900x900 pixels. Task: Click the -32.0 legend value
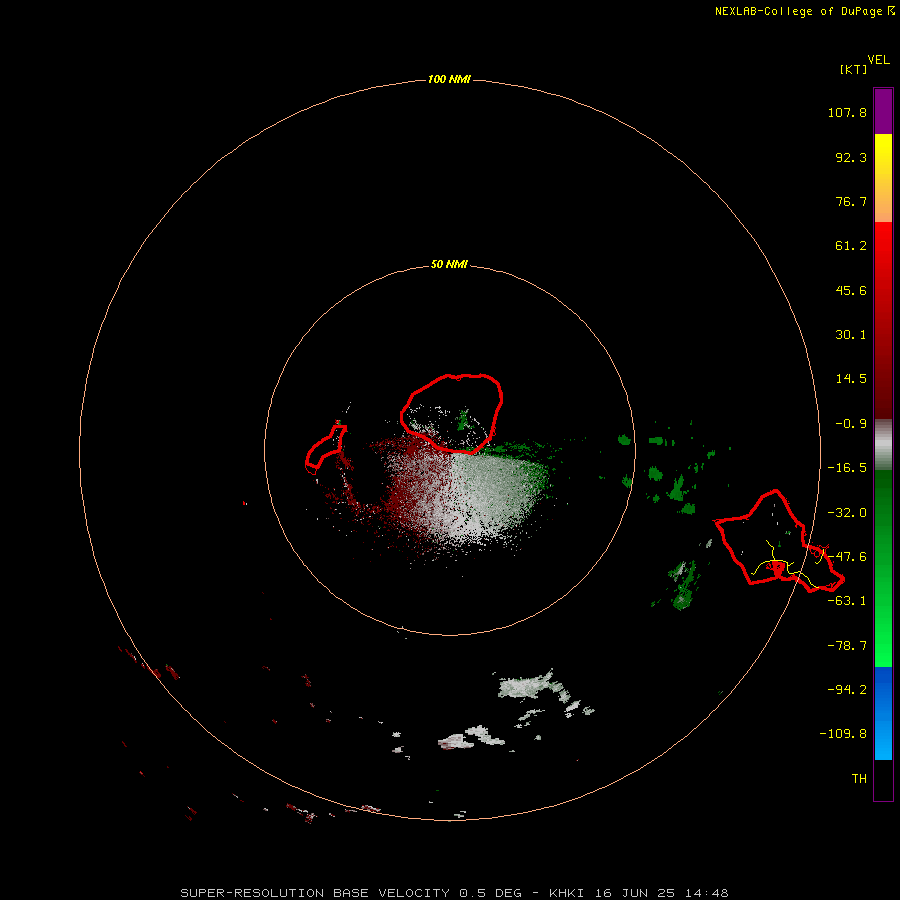[847, 513]
